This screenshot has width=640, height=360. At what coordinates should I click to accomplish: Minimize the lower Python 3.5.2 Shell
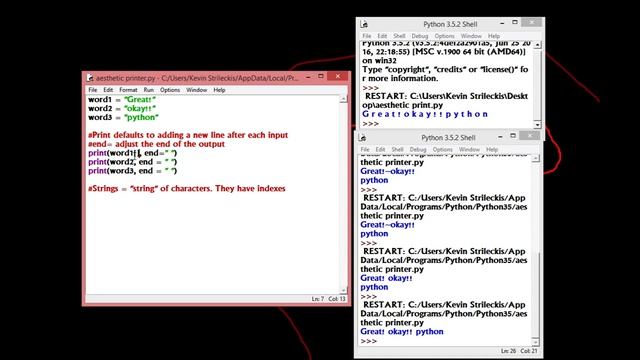point(500,137)
